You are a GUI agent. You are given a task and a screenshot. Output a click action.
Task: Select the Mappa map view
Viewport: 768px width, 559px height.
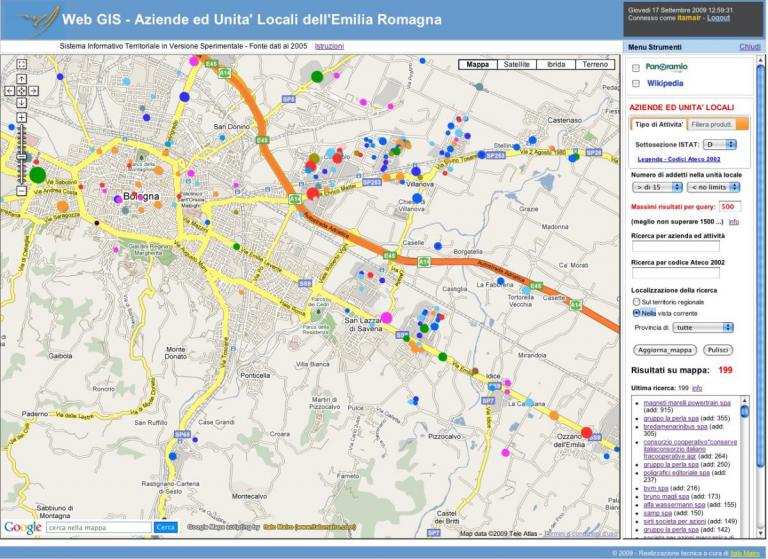478,64
